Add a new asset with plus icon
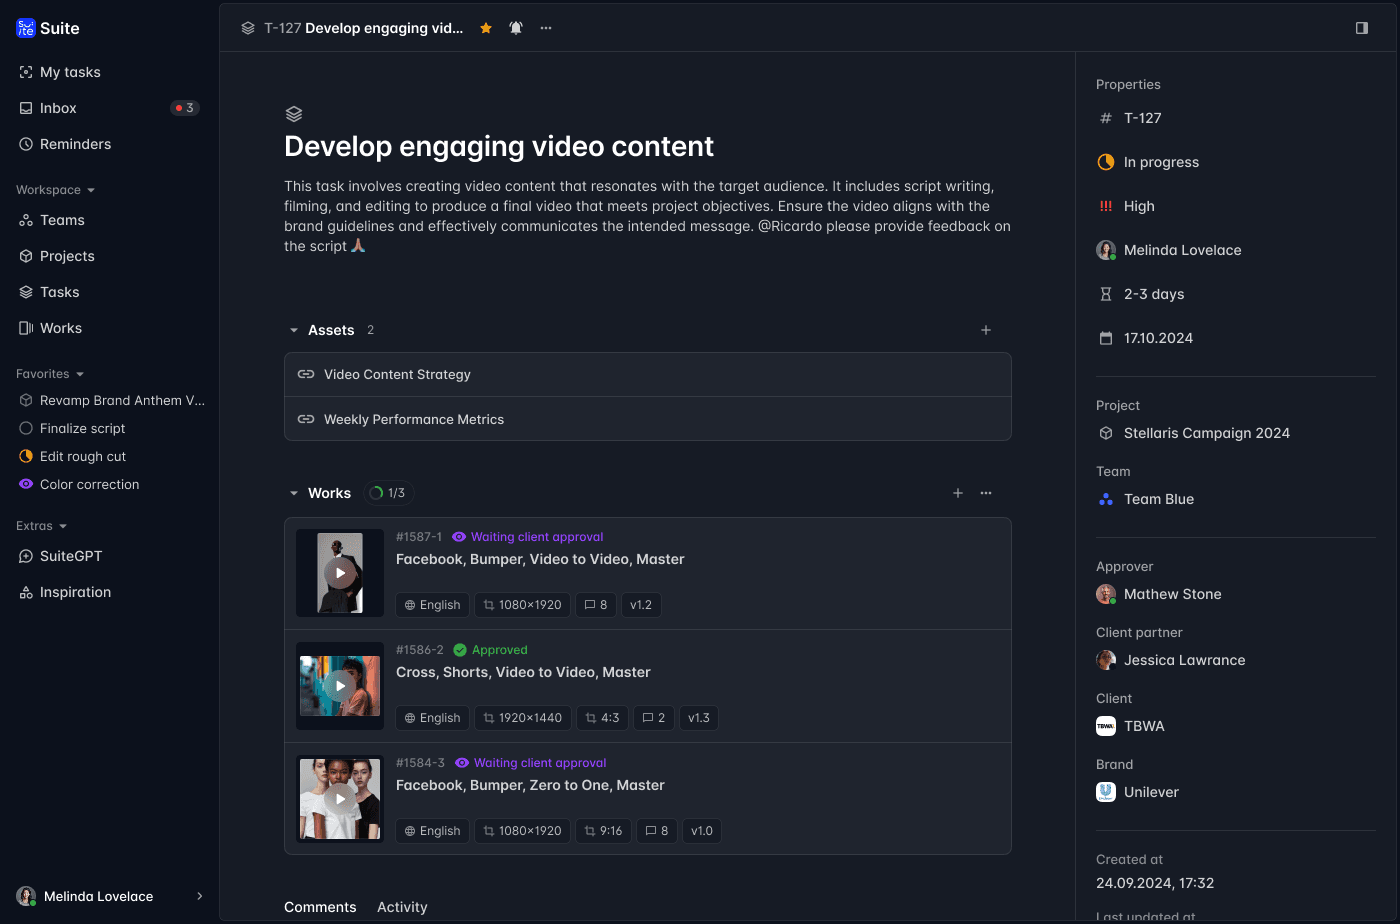Image resolution: width=1400 pixels, height=924 pixels. click(x=986, y=330)
